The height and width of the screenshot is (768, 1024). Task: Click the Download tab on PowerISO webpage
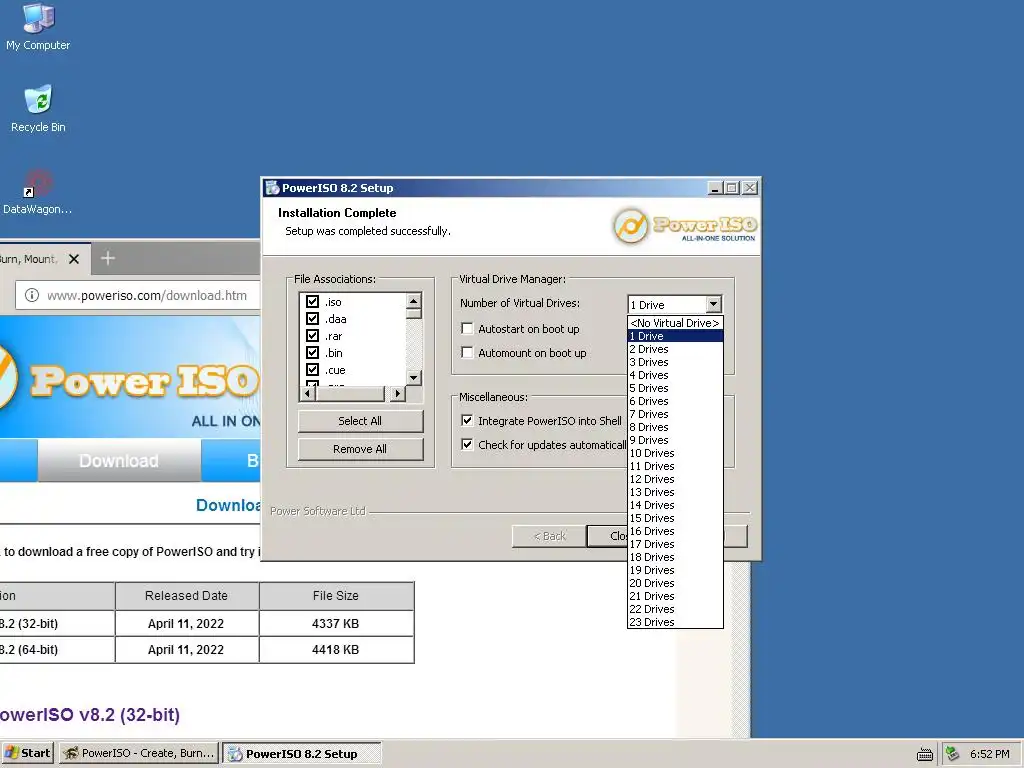(119, 460)
